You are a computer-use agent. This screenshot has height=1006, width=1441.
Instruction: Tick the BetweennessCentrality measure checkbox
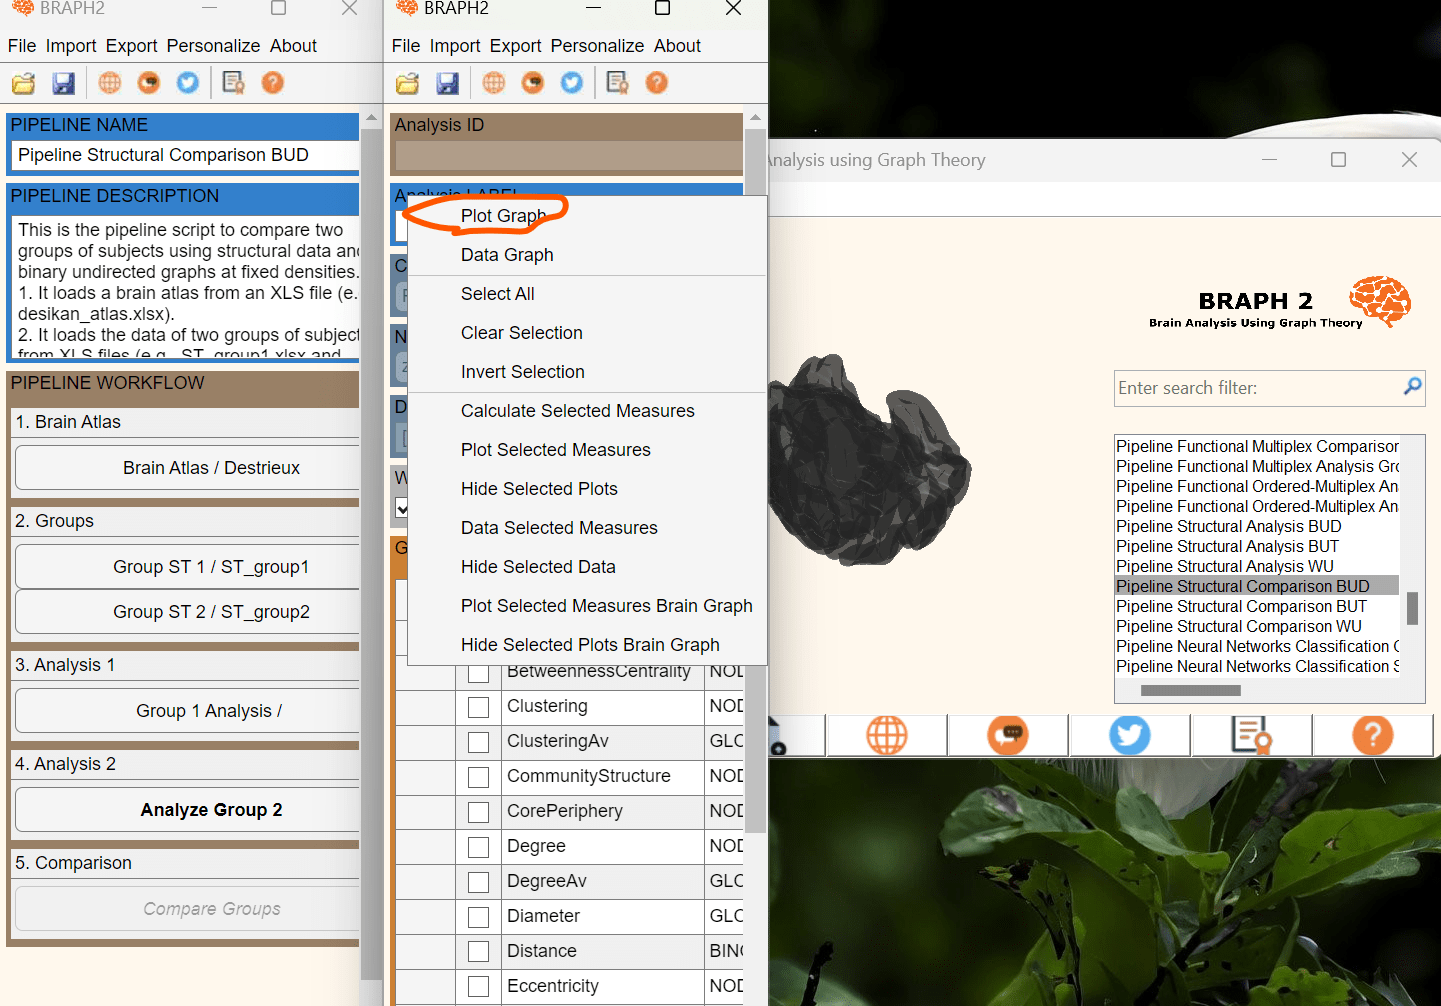pyautogui.click(x=479, y=673)
